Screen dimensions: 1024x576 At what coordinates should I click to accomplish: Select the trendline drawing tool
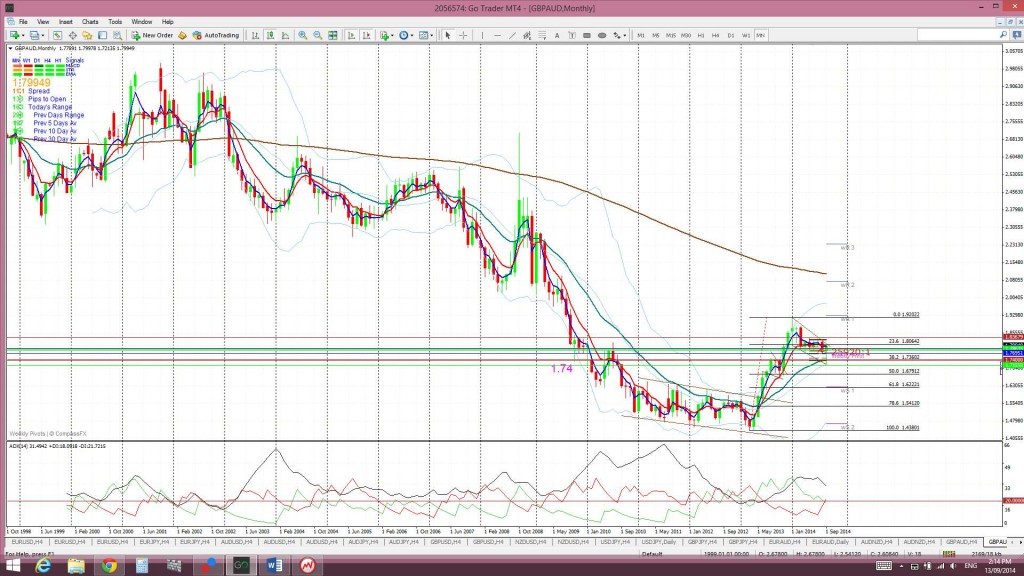pos(513,35)
